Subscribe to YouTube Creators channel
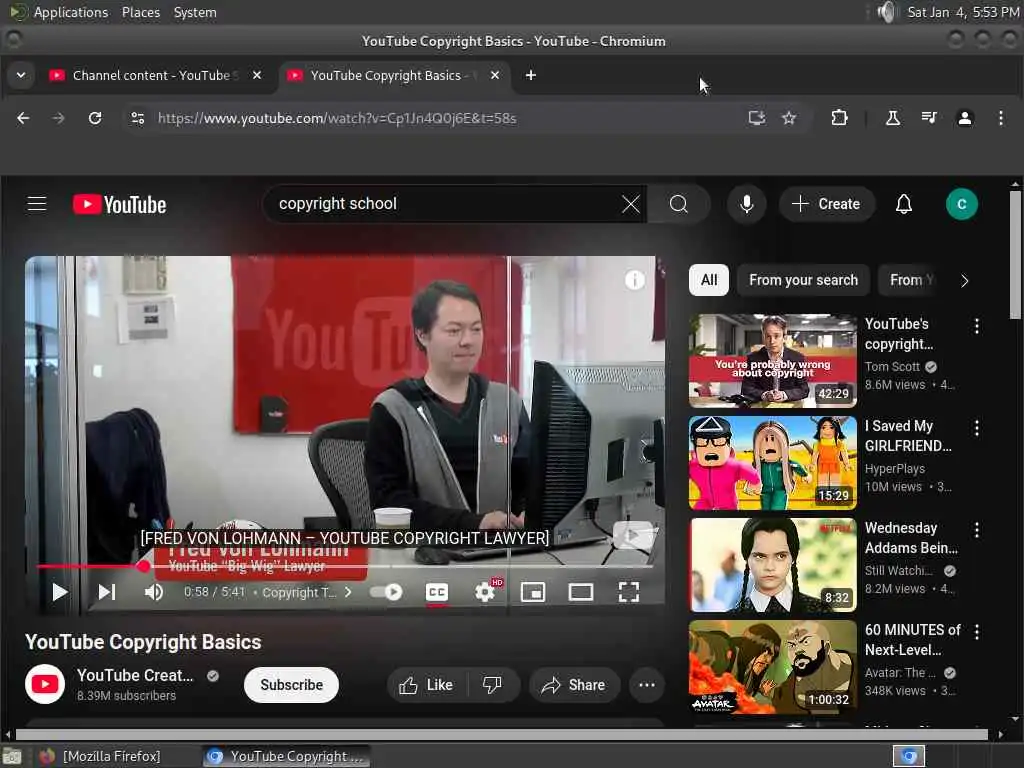The width and height of the screenshot is (1024, 768). click(x=291, y=685)
